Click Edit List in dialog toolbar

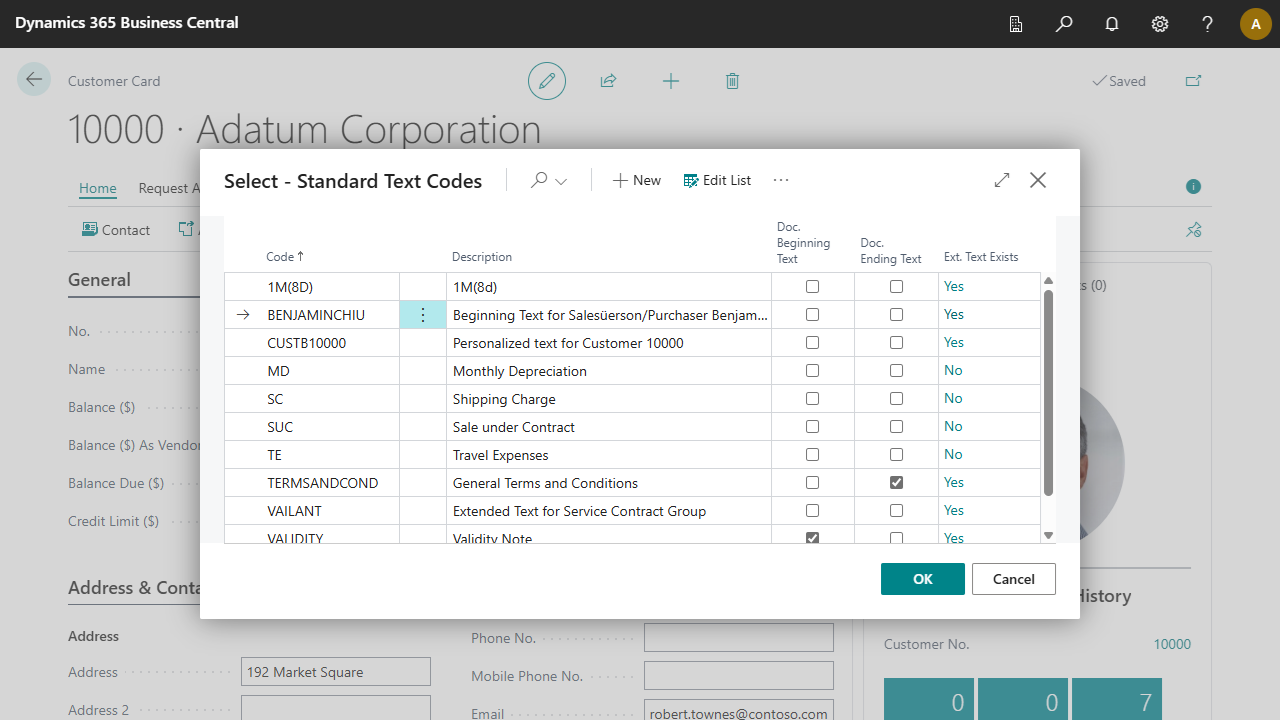coord(717,180)
